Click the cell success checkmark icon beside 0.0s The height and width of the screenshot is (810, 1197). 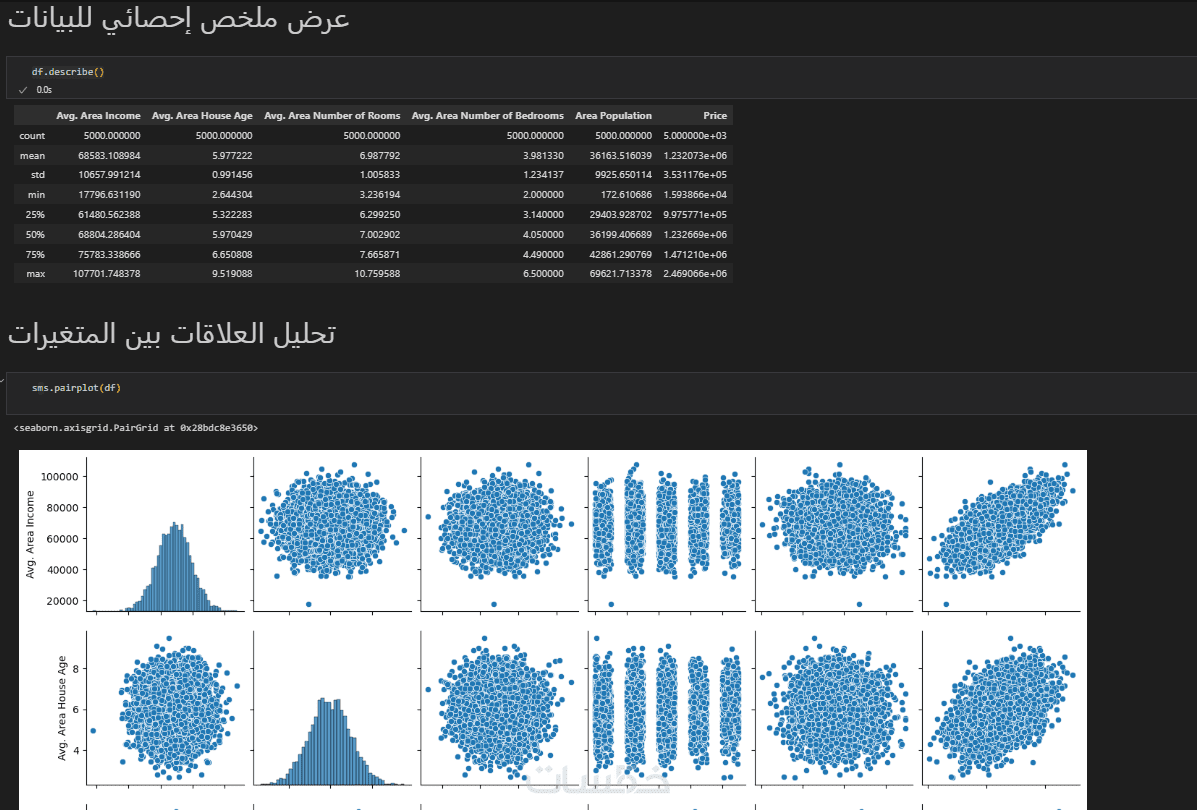click(x=23, y=90)
